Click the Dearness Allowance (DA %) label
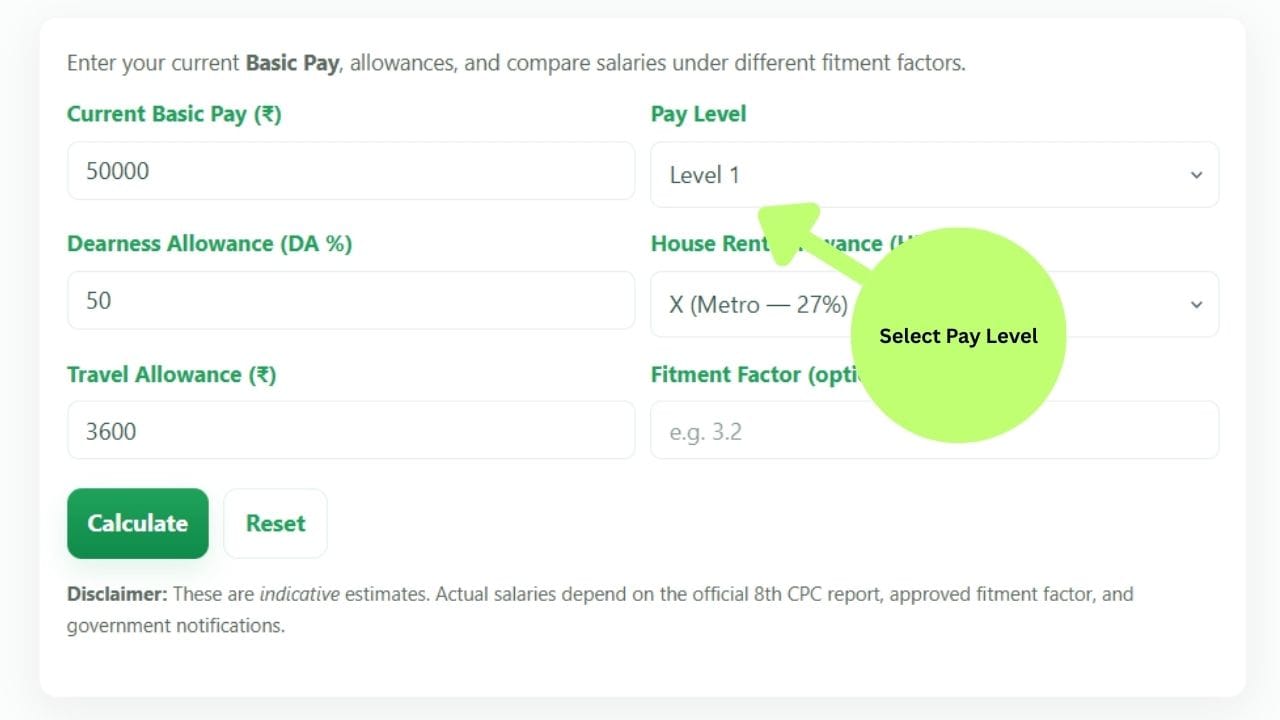The image size is (1280, 720). (209, 244)
